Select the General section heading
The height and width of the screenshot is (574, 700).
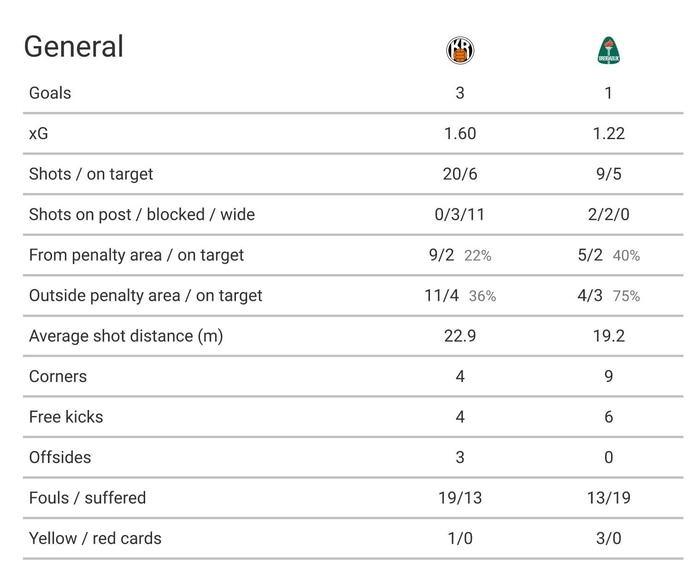(x=74, y=46)
